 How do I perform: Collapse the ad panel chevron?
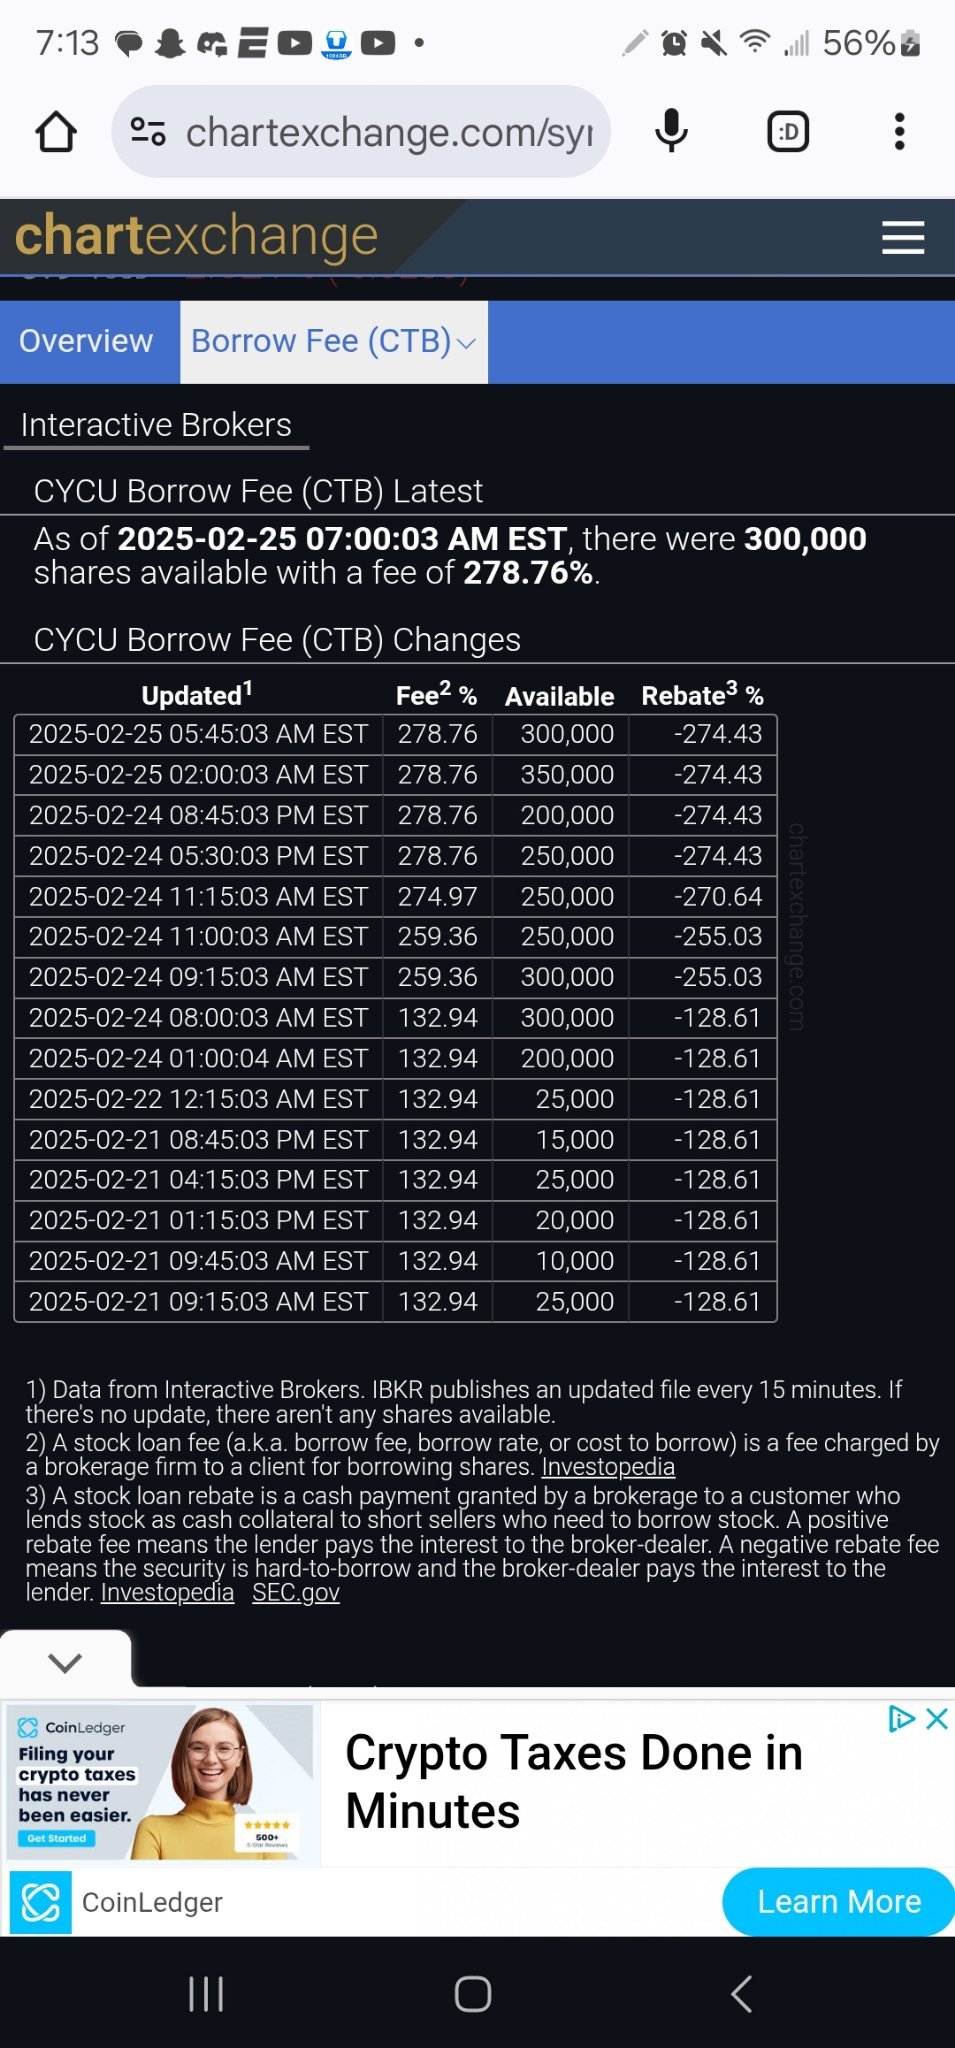(x=65, y=1662)
